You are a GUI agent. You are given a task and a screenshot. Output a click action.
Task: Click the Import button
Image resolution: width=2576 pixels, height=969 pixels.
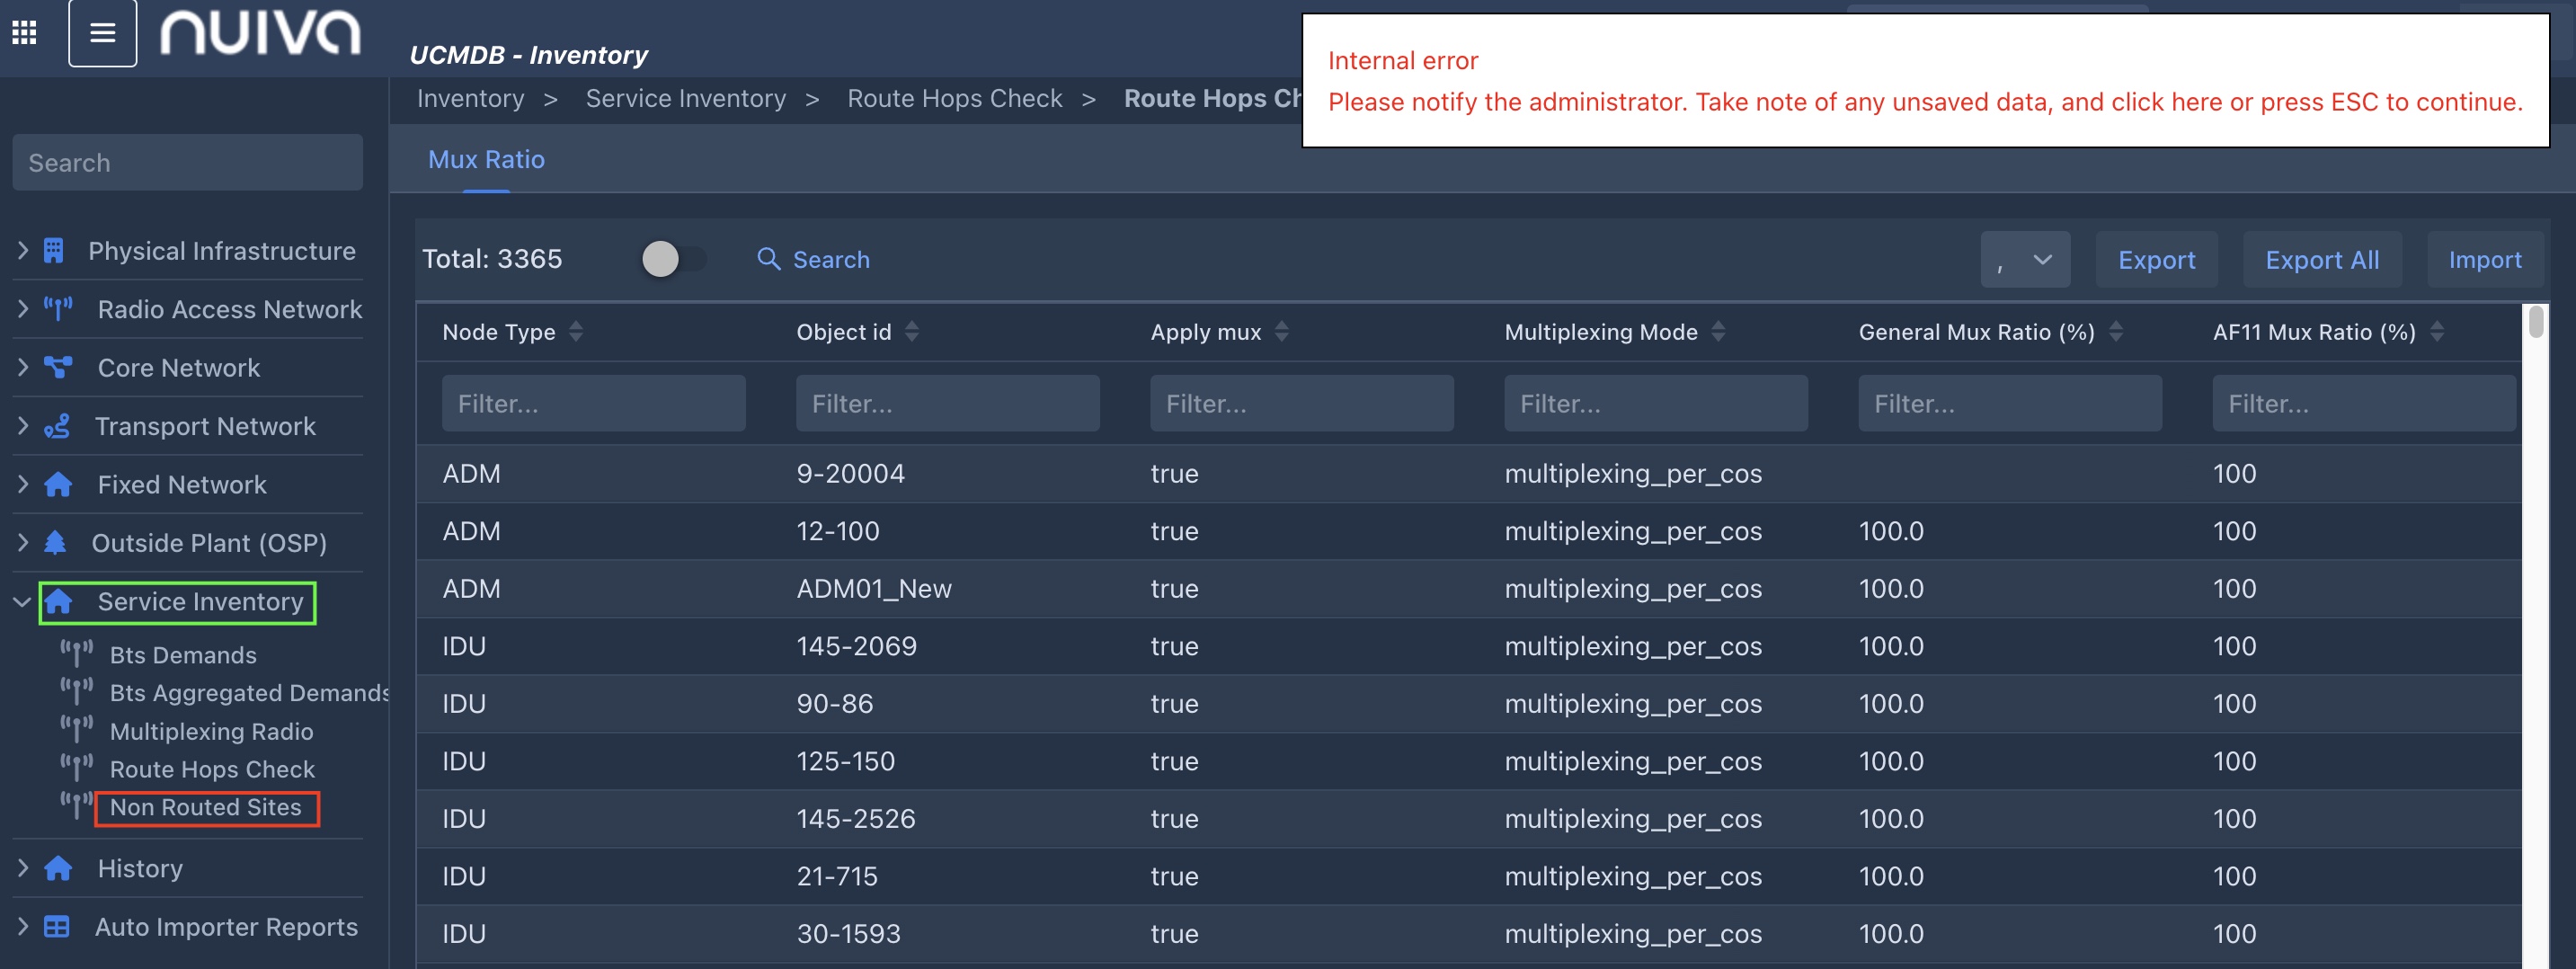pyautogui.click(x=2484, y=260)
